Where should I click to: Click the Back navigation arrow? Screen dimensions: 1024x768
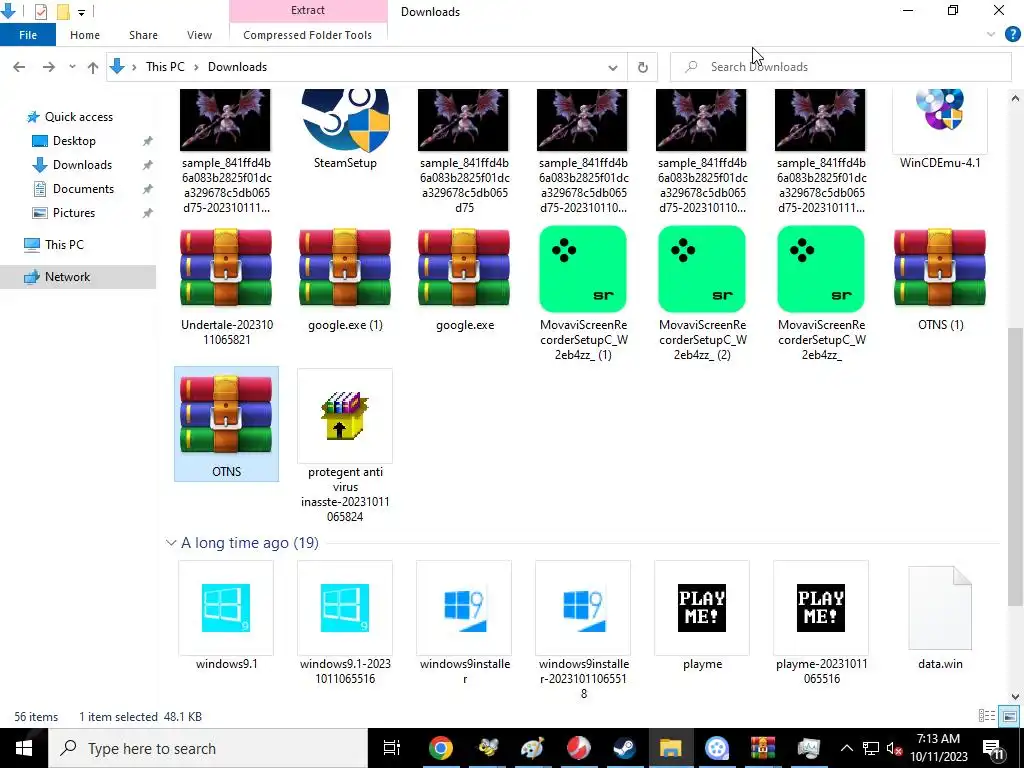[19, 67]
